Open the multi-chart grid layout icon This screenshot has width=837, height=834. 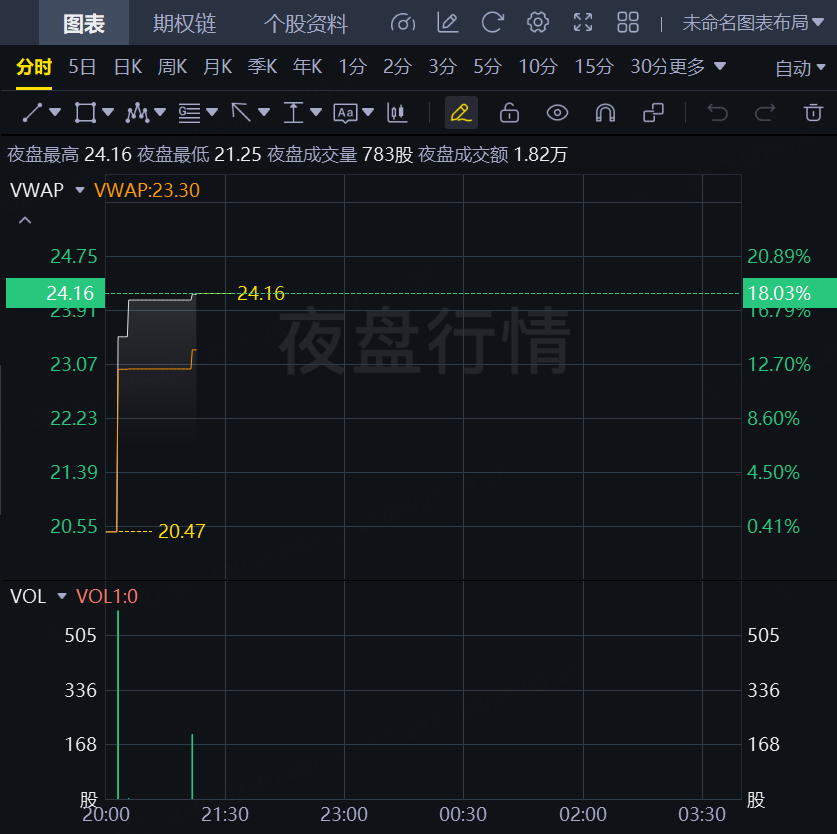point(628,22)
